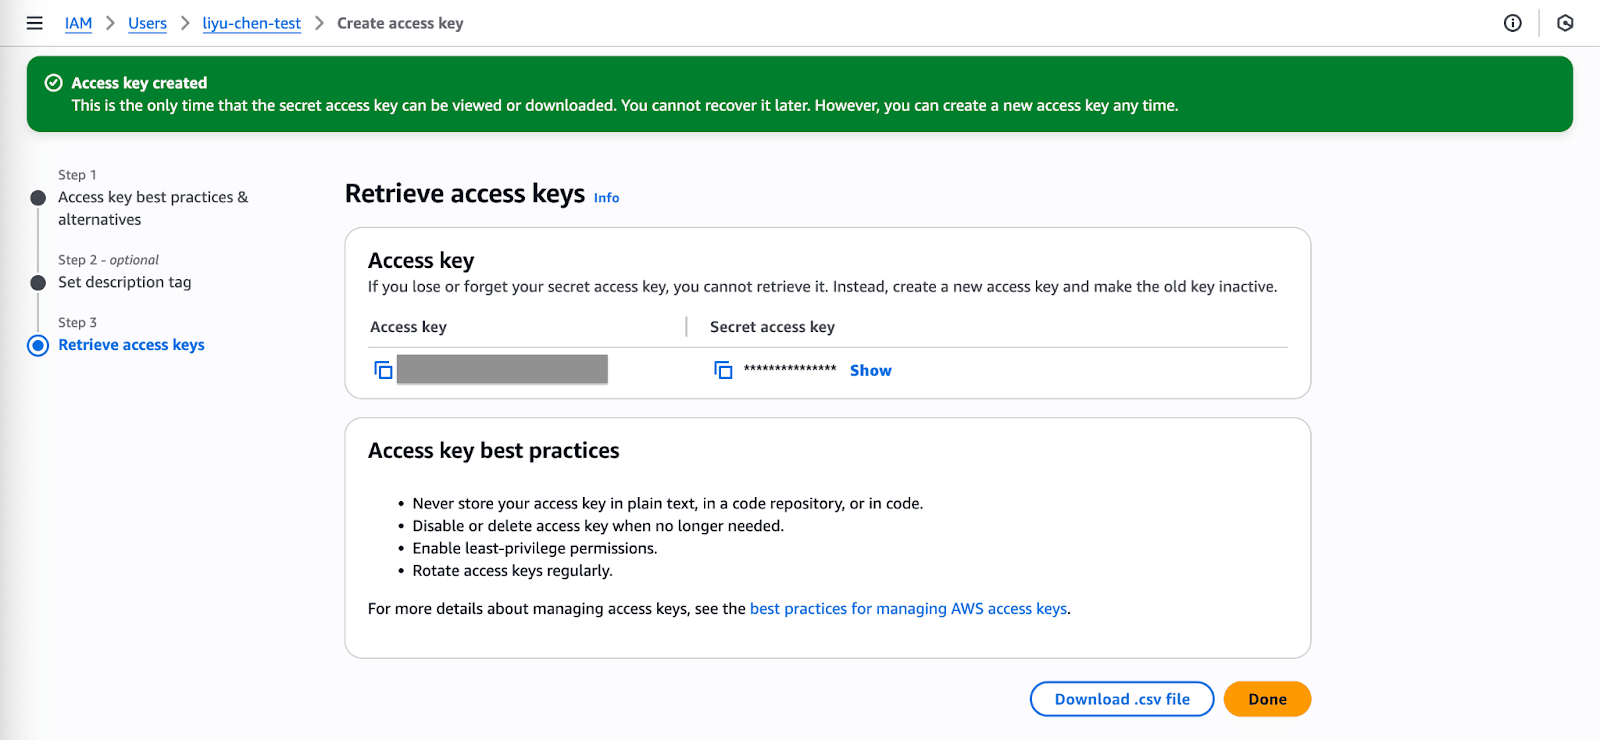The height and width of the screenshot is (740, 1600).
Task: Select Step 2 circle indicator
Action: (38, 283)
